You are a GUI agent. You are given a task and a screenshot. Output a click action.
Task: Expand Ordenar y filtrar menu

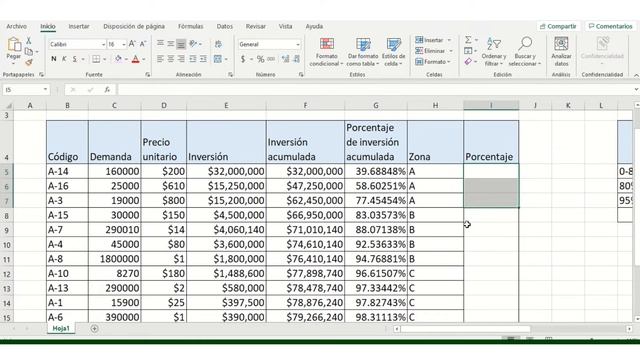(493, 52)
